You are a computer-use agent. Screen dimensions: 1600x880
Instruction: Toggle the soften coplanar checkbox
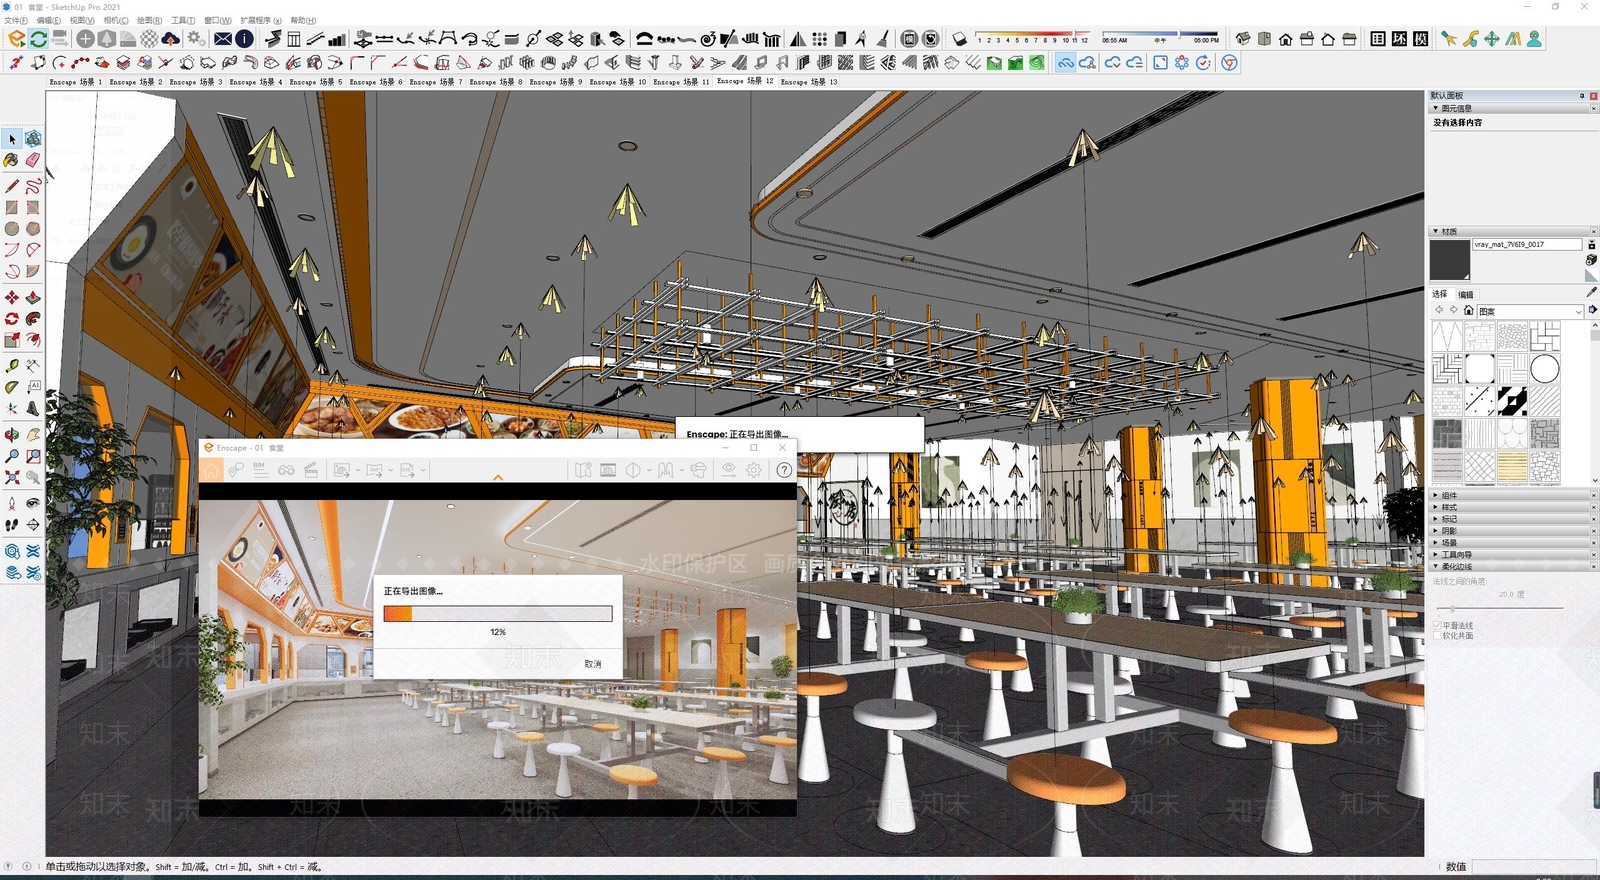pyautogui.click(x=1437, y=635)
